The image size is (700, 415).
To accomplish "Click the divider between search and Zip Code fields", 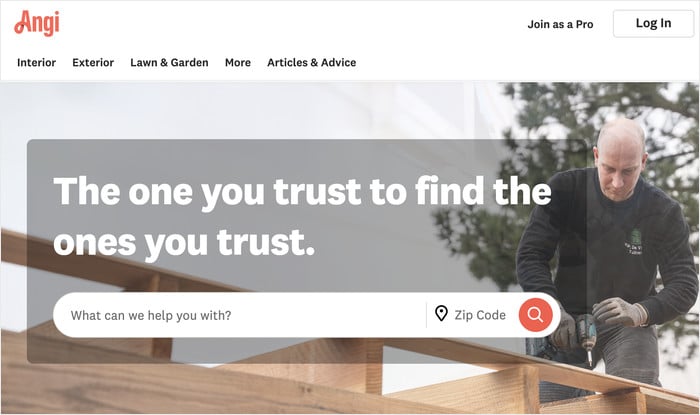I will coord(427,315).
